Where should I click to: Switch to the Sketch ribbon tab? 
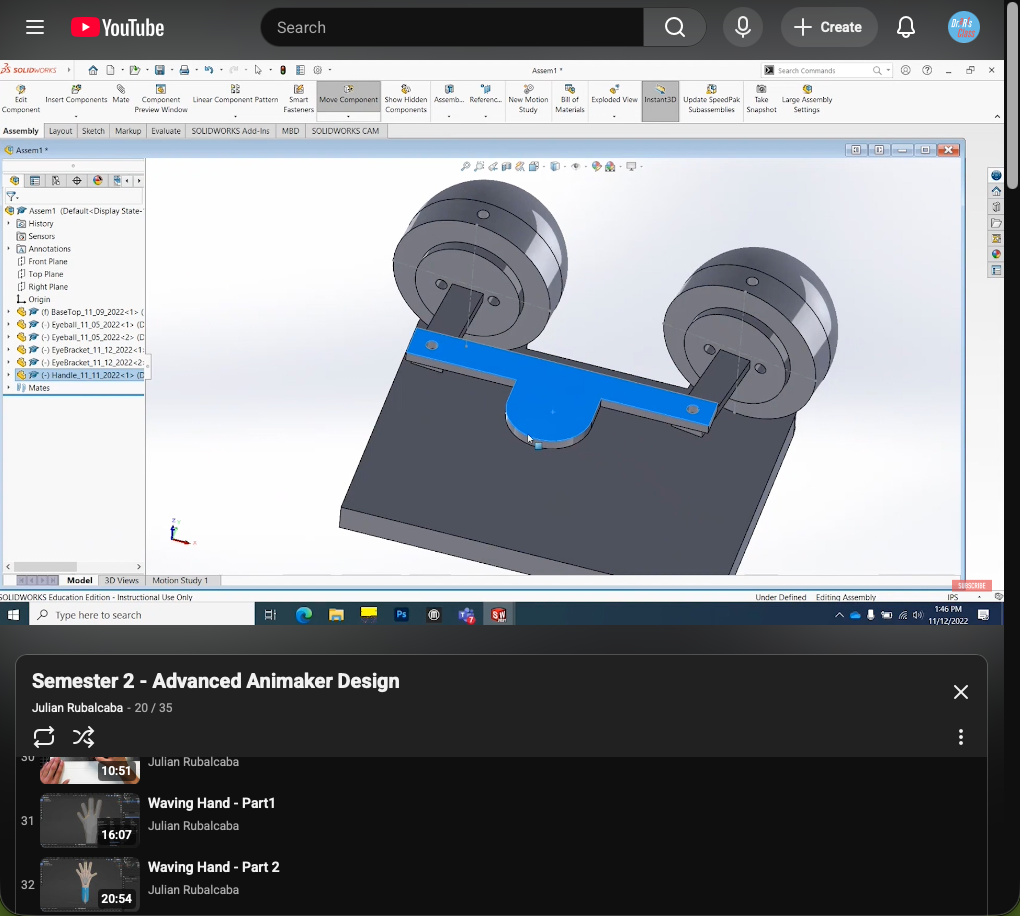tap(93, 131)
